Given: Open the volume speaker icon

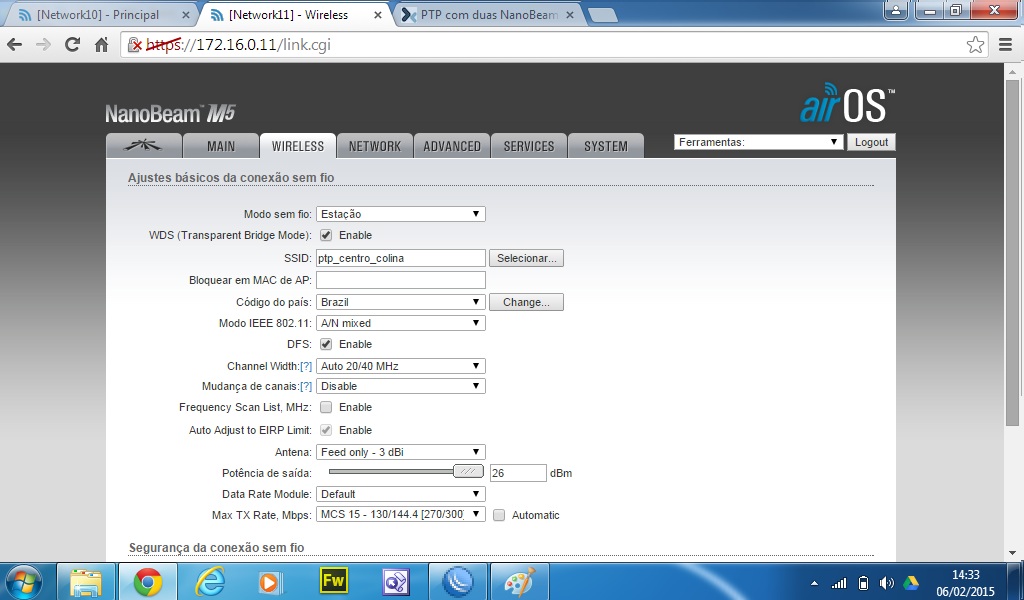Looking at the screenshot, I should click(x=886, y=583).
